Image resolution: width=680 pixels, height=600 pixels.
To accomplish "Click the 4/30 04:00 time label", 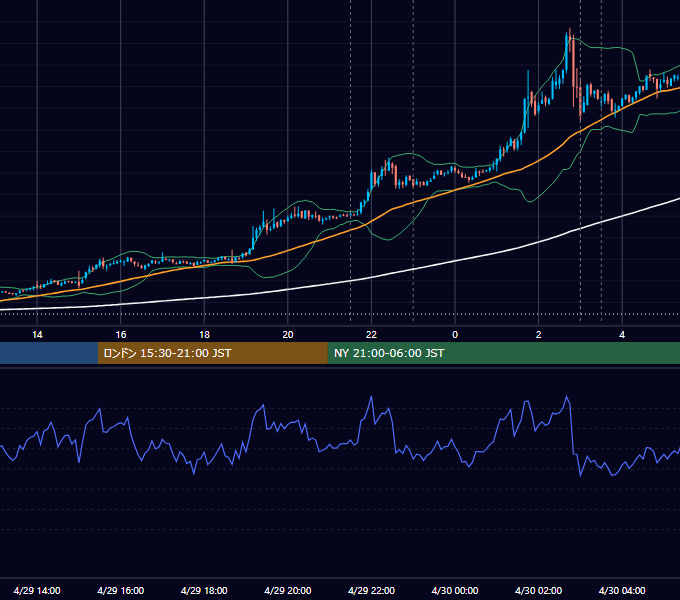I will pyautogui.click(x=622, y=590).
